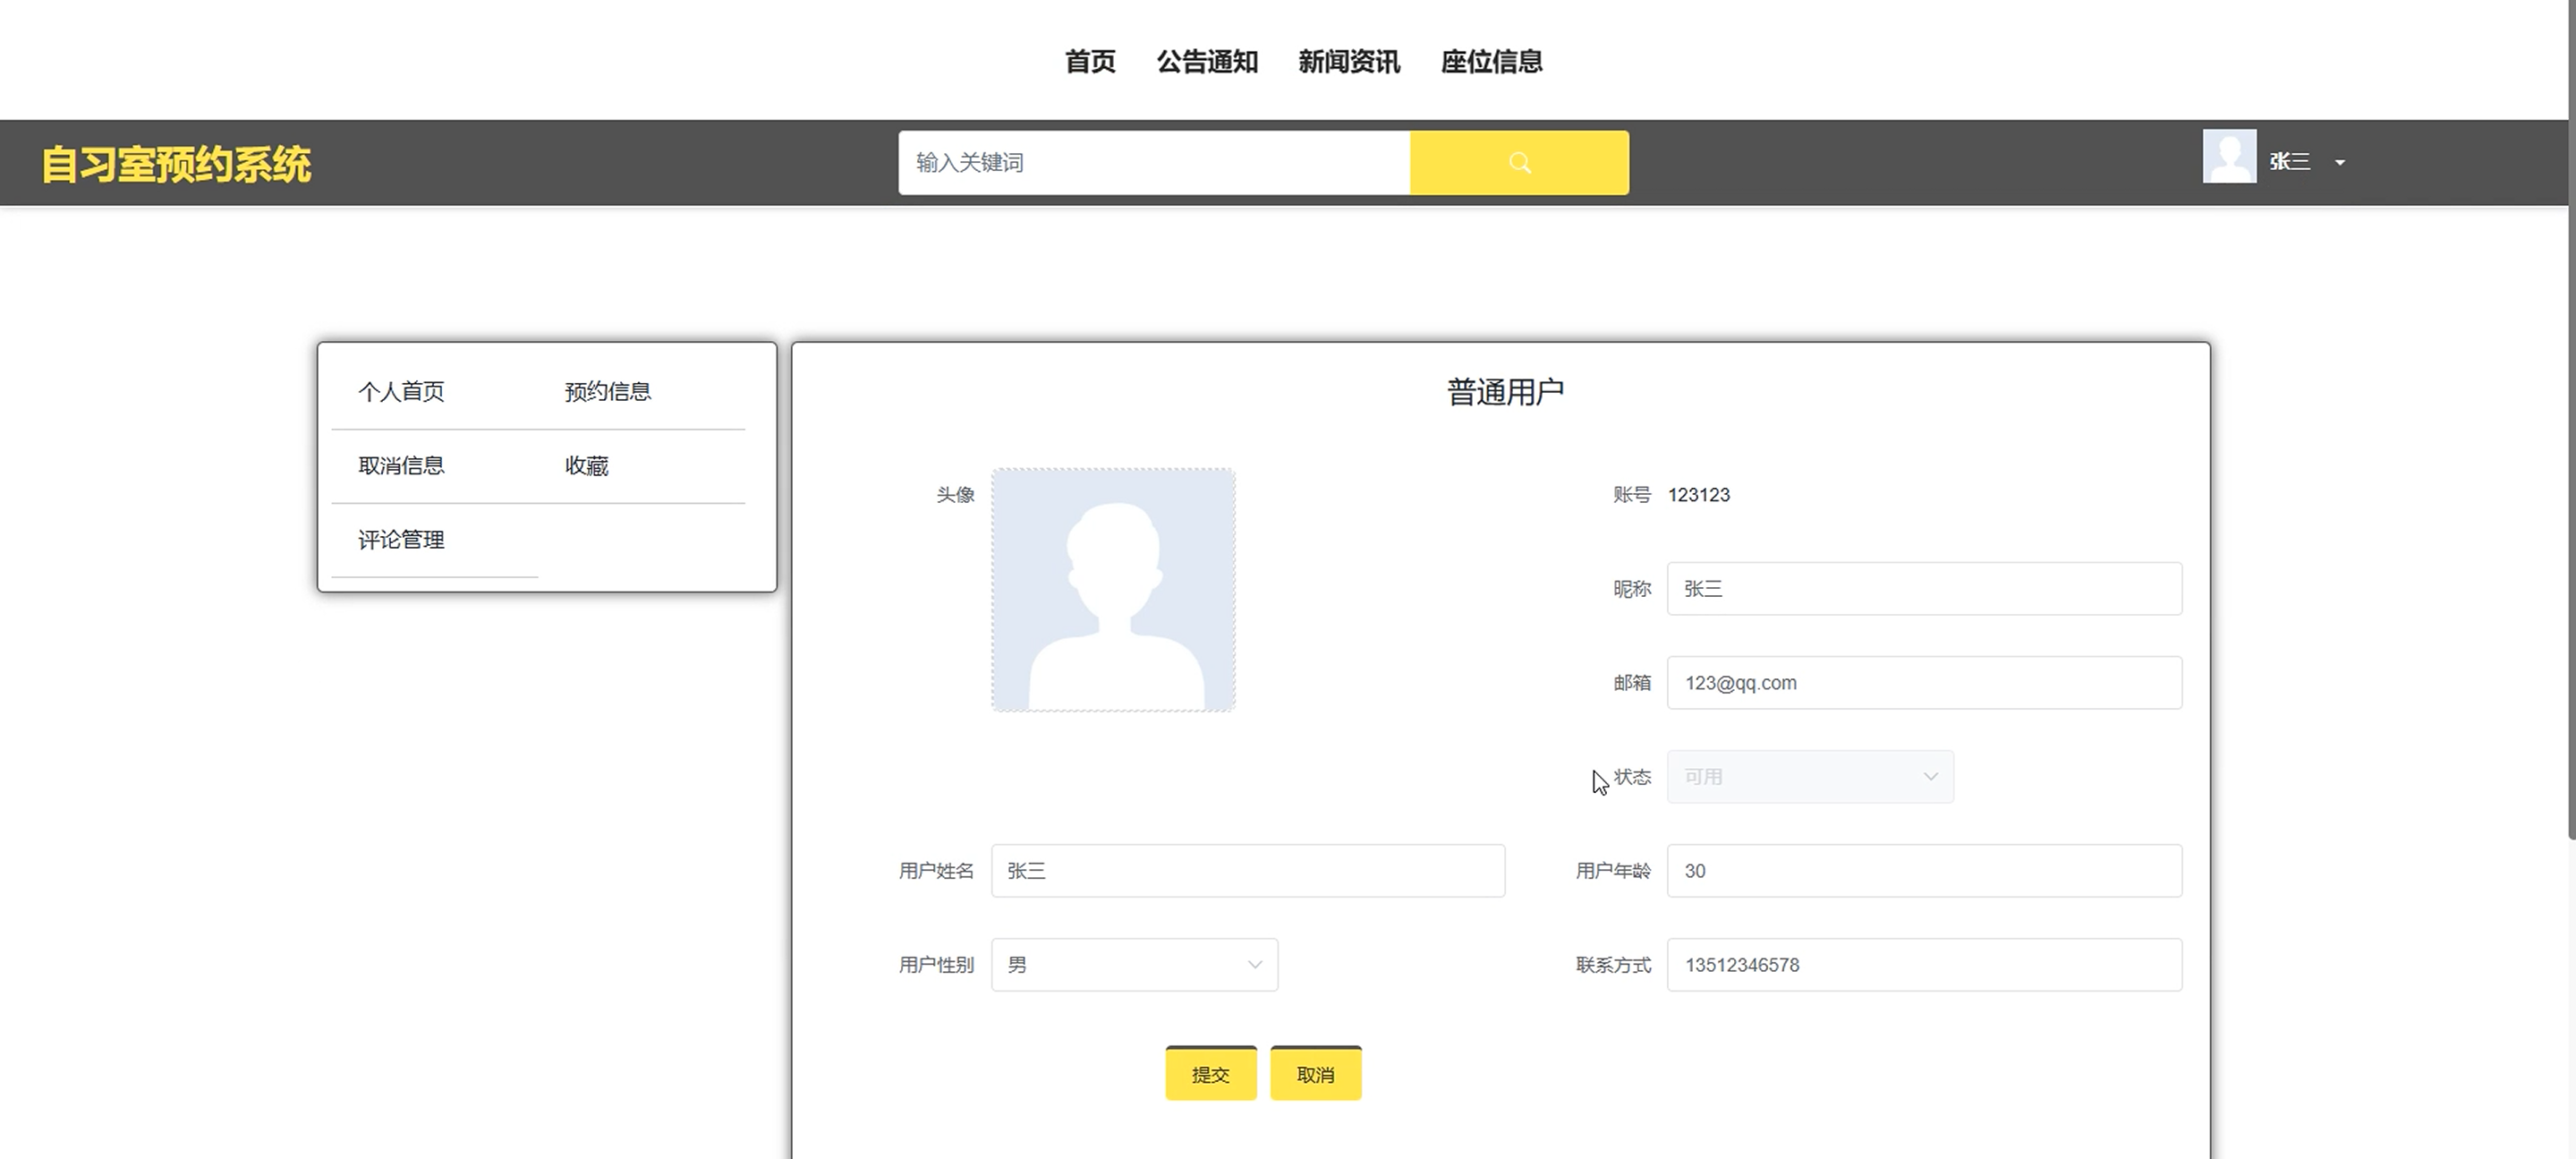This screenshot has height=1159, width=2576.
Task: Click the keyword search input field
Action: tap(1153, 163)
